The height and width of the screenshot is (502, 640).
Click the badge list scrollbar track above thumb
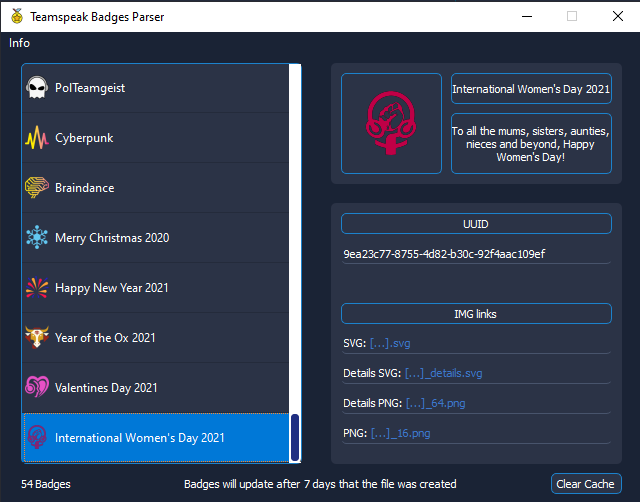pyautogui.click(x=295, y=239)
